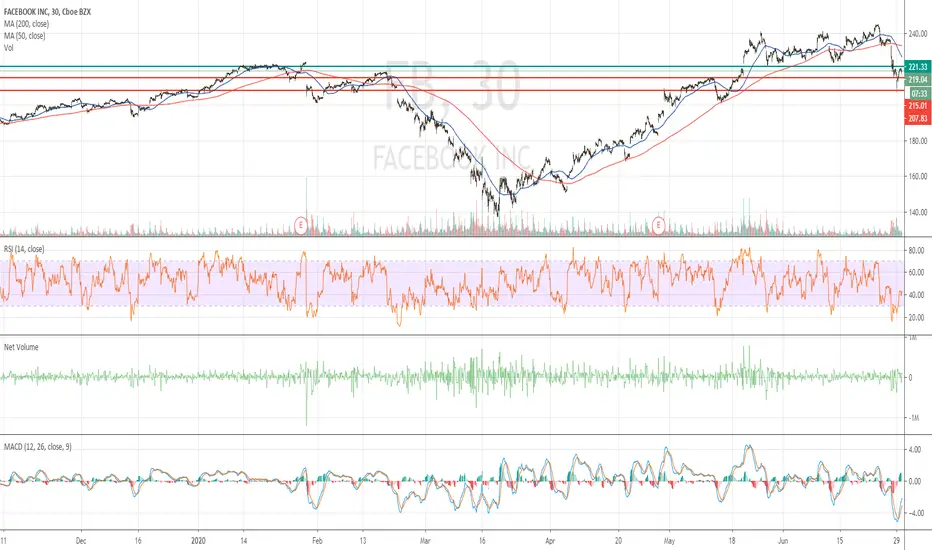Image resolution: width=932 pixels, height=550 pixels.
Task: Click 240.00 on the price axis
Action: click(x=918, y=34)
